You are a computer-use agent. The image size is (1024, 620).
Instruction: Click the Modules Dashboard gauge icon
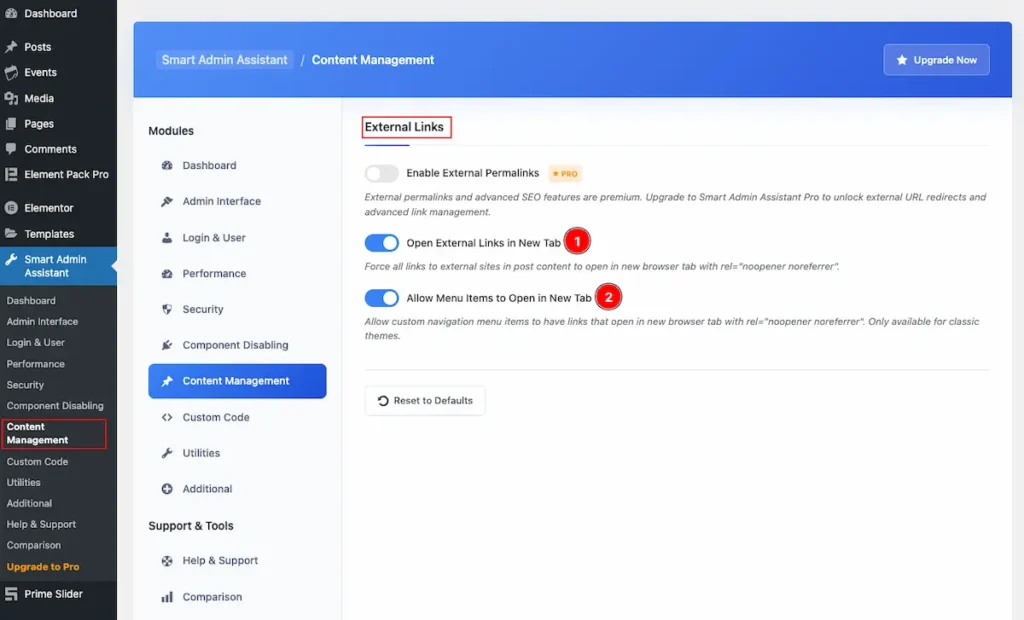167,165
